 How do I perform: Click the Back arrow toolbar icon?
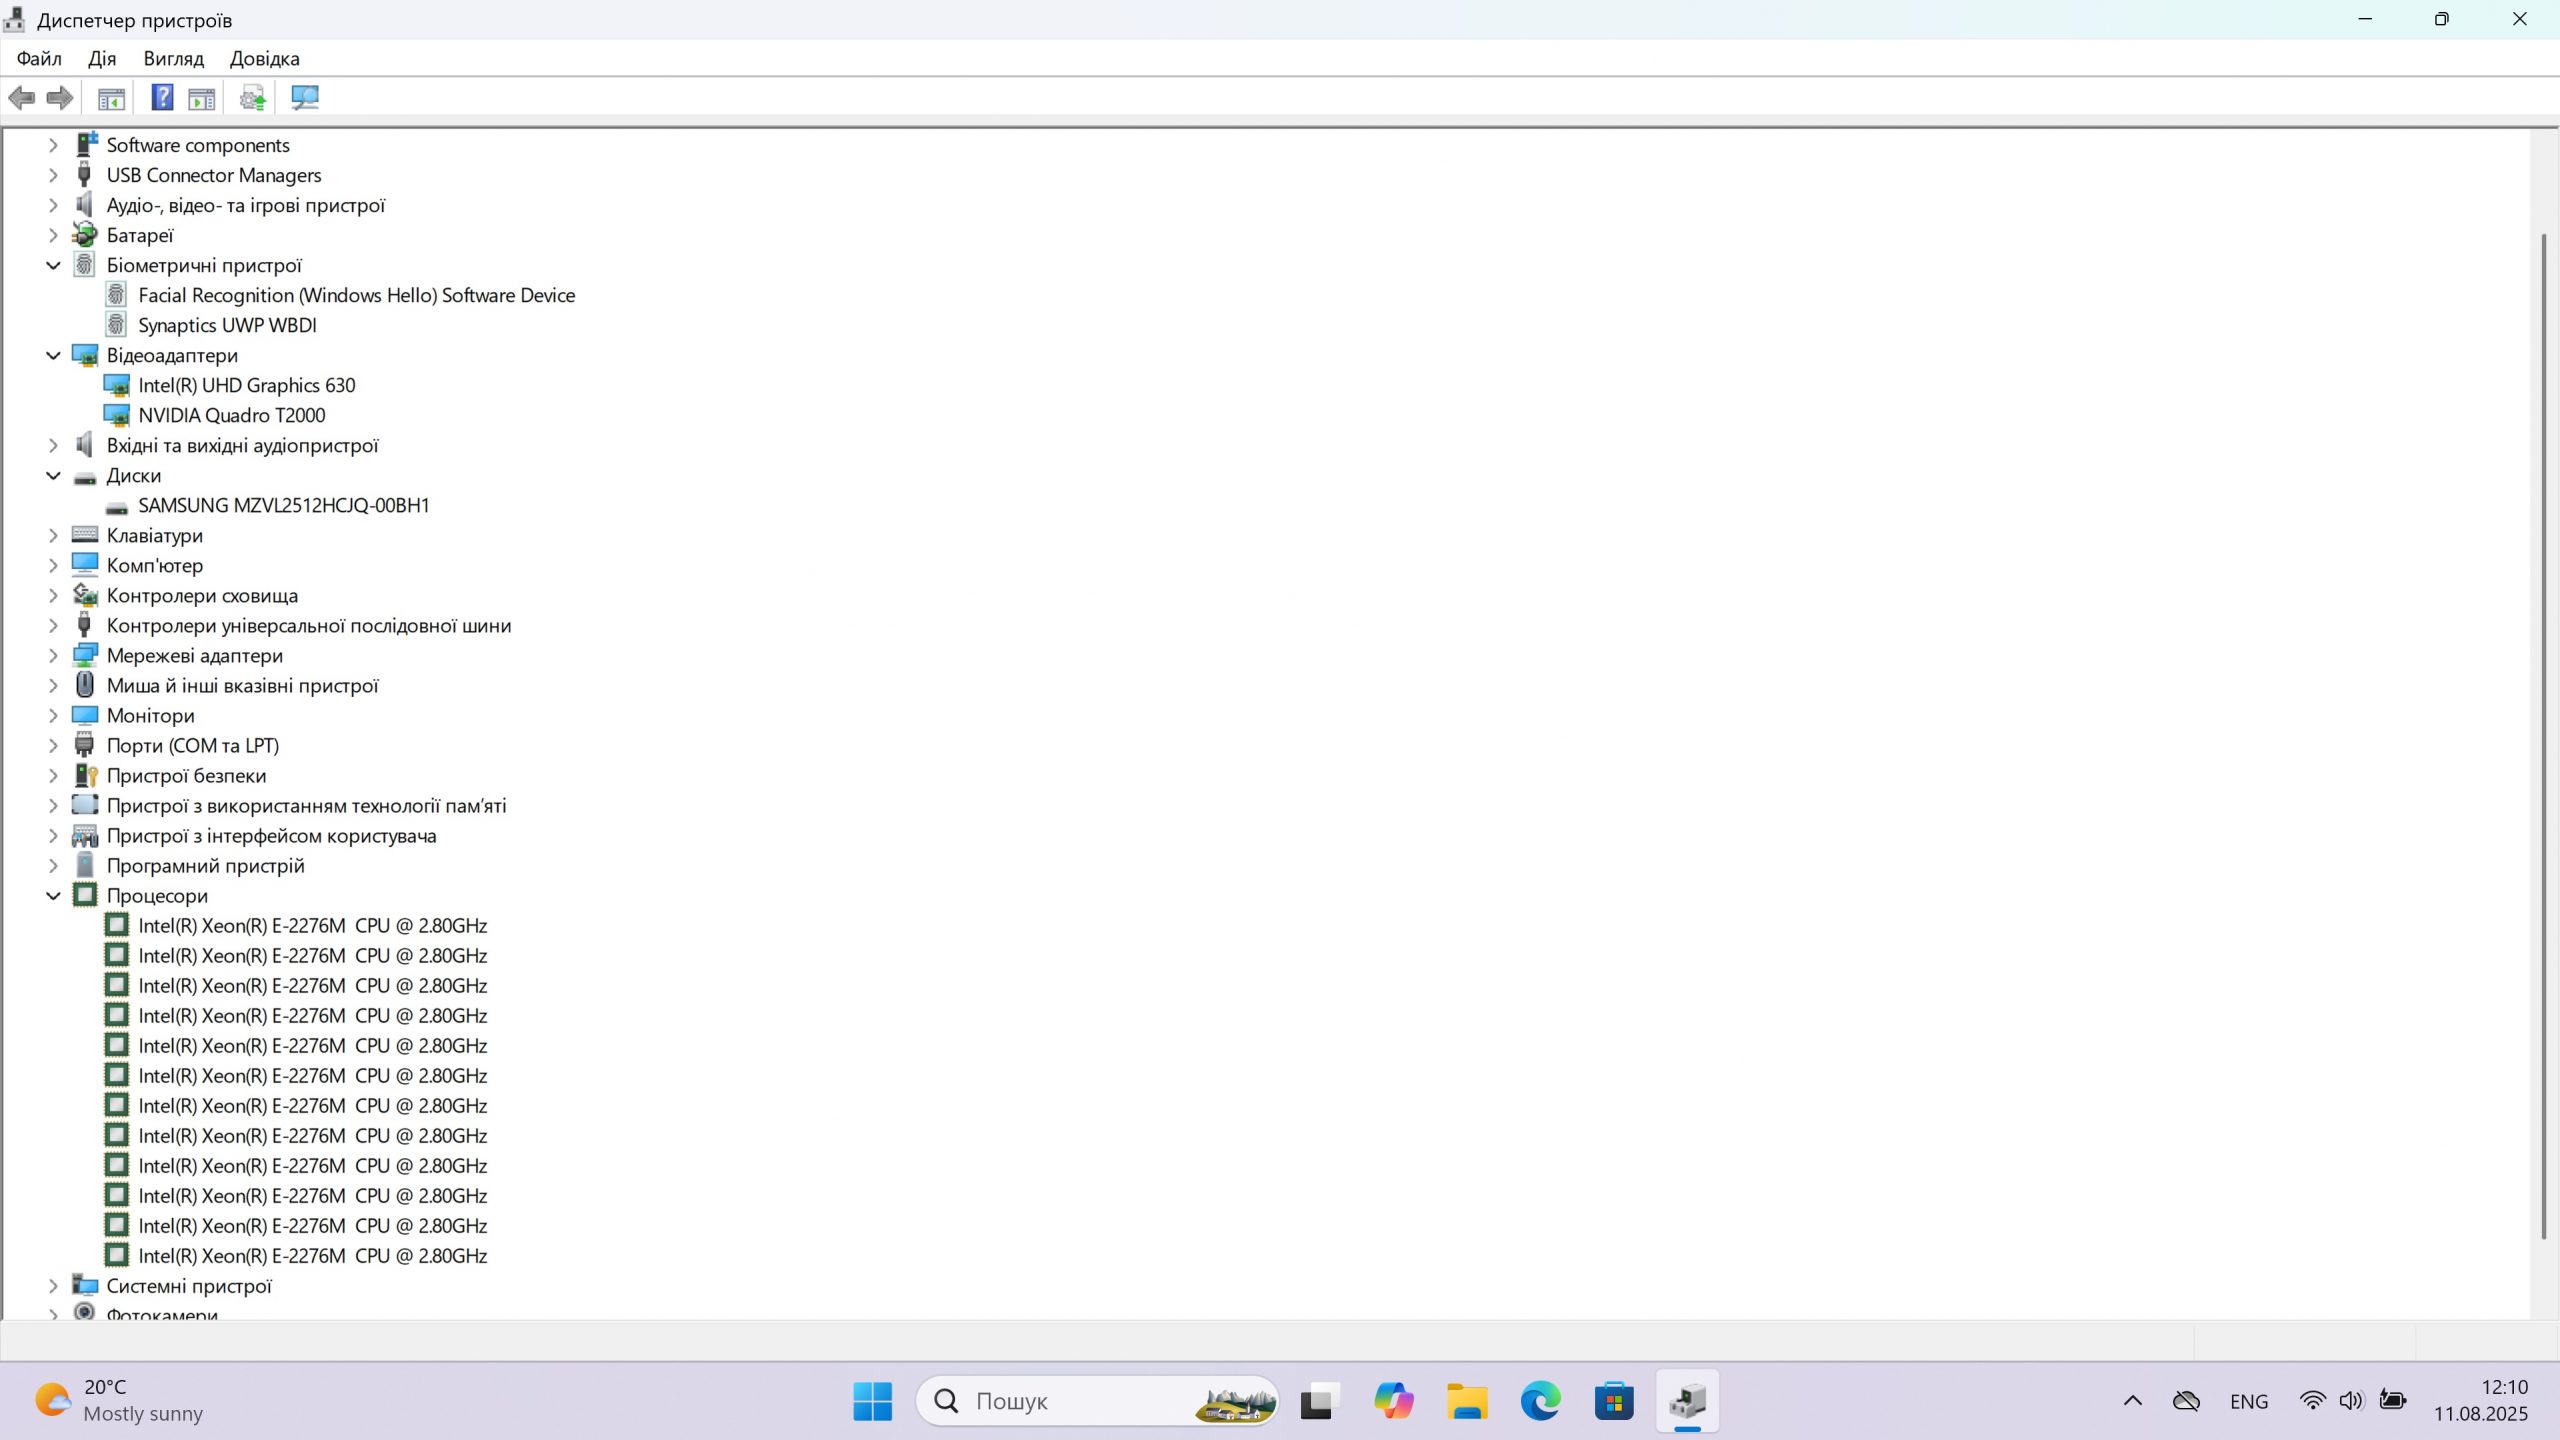[x=21, y=98]
